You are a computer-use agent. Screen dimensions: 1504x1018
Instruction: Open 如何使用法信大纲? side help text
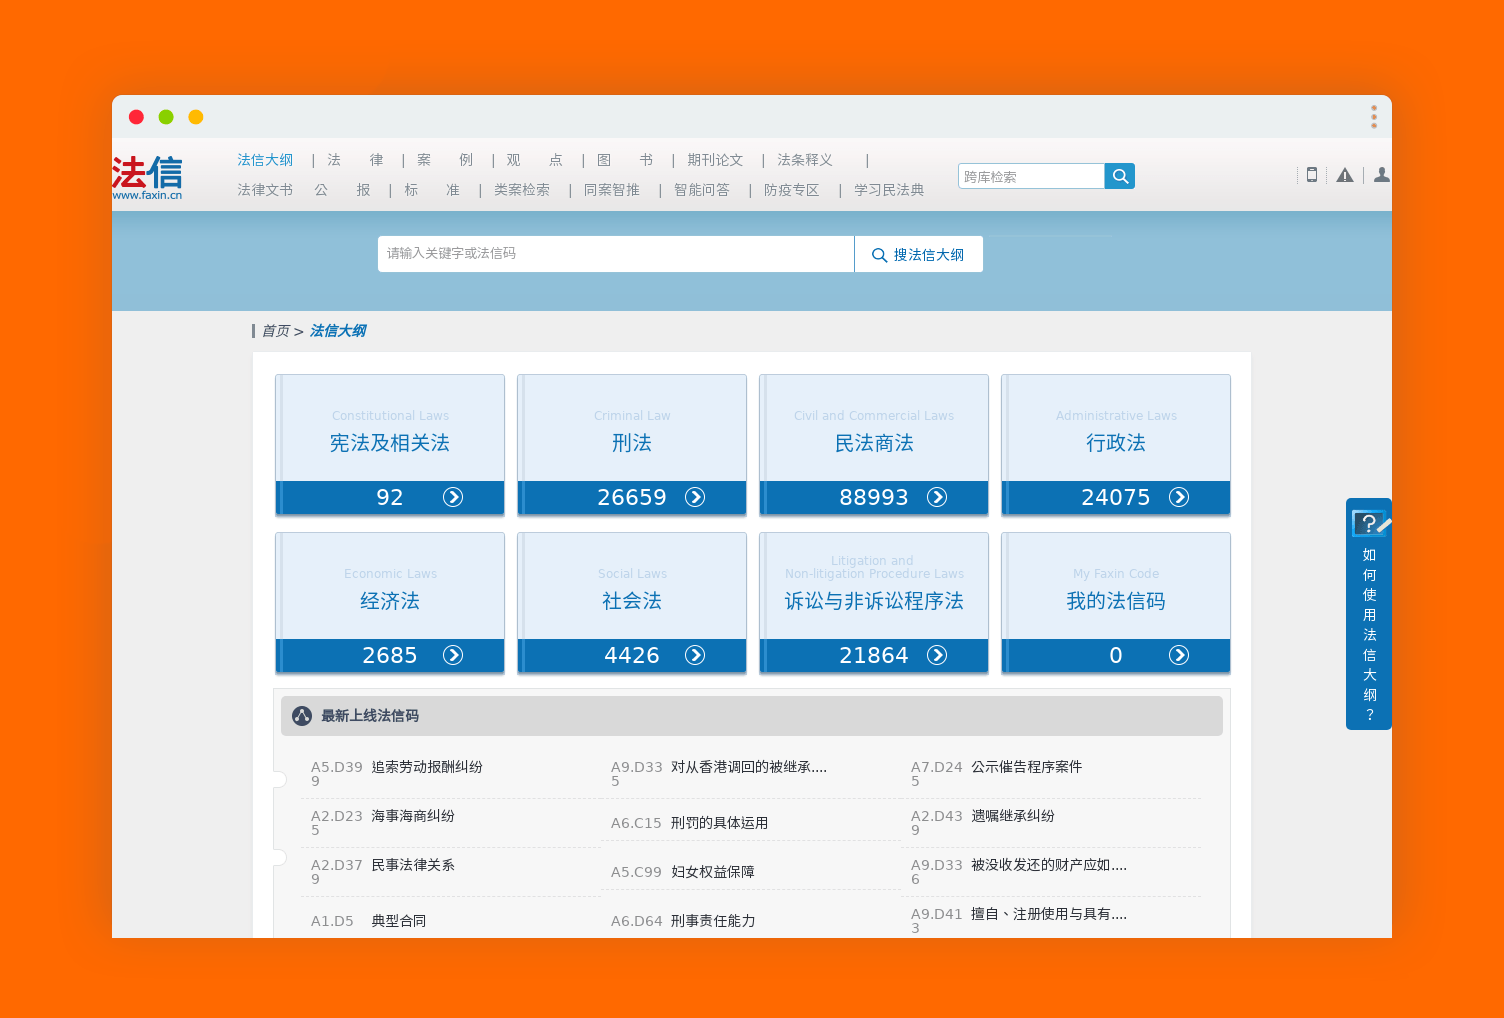(1369, 635)
